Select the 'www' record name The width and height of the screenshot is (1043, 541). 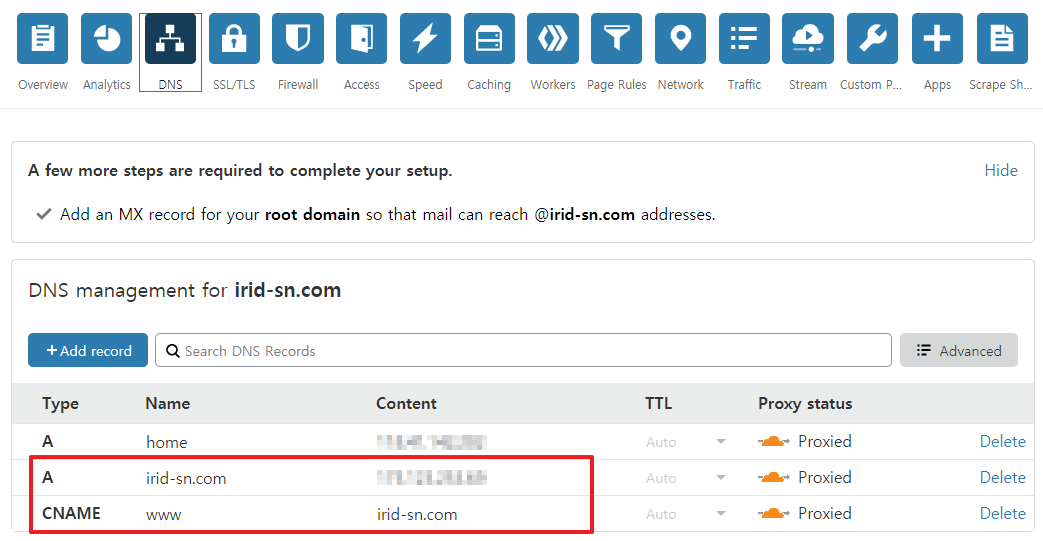pyautogui.click(x=163, y=515)
